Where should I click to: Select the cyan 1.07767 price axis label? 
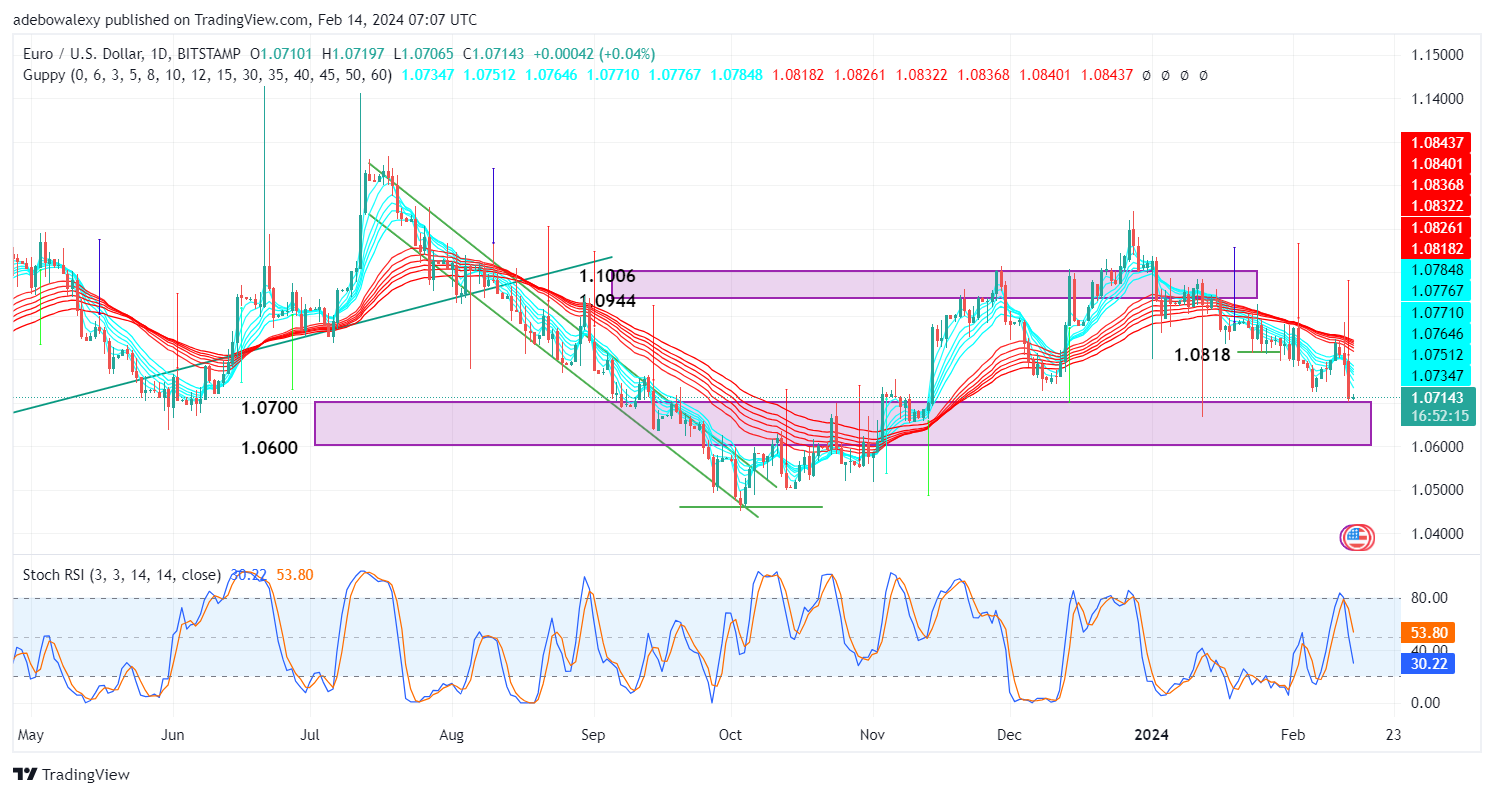click(1438, 290)
